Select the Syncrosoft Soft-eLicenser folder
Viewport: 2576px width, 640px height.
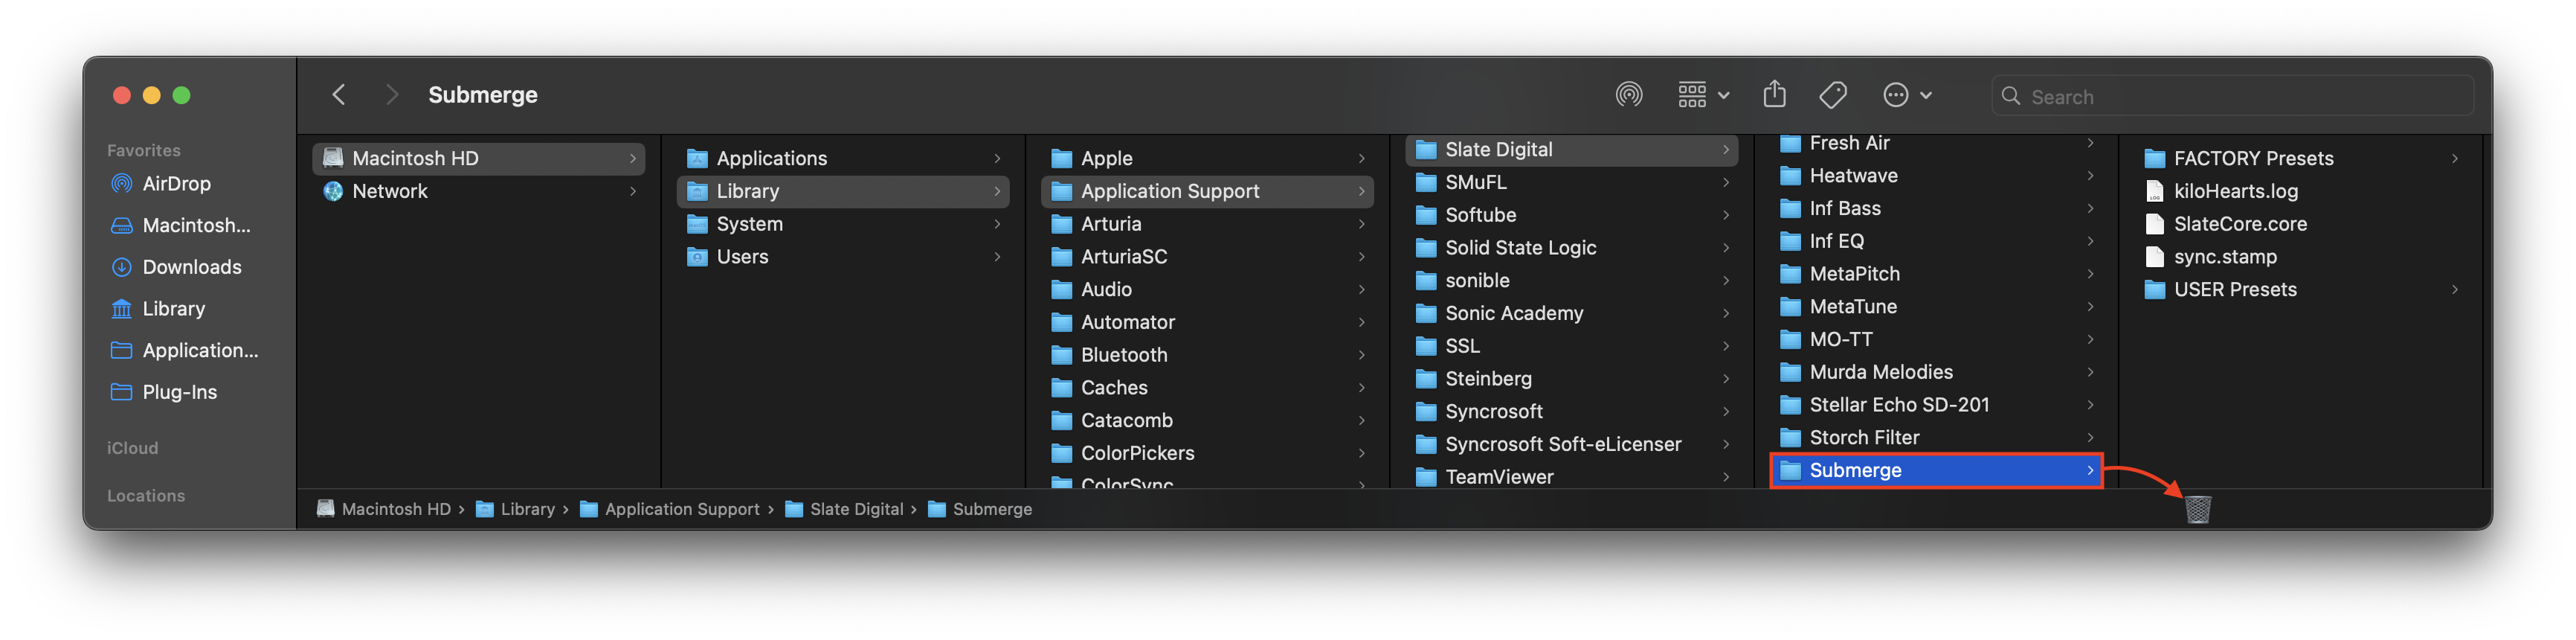coord(1571,444)
